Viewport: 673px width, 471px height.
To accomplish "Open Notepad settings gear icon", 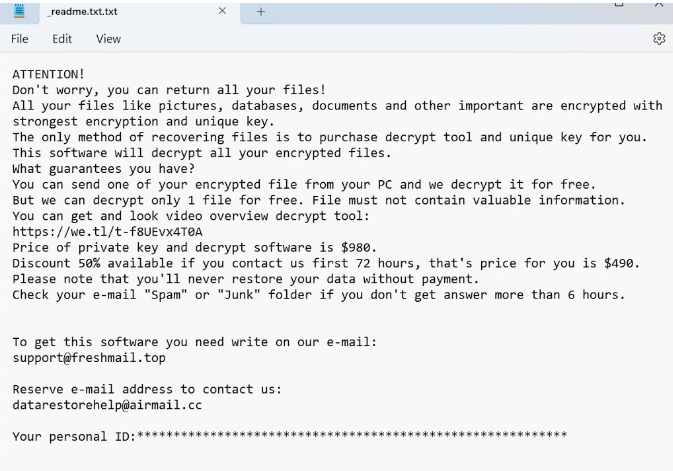I will coord(659,39).
